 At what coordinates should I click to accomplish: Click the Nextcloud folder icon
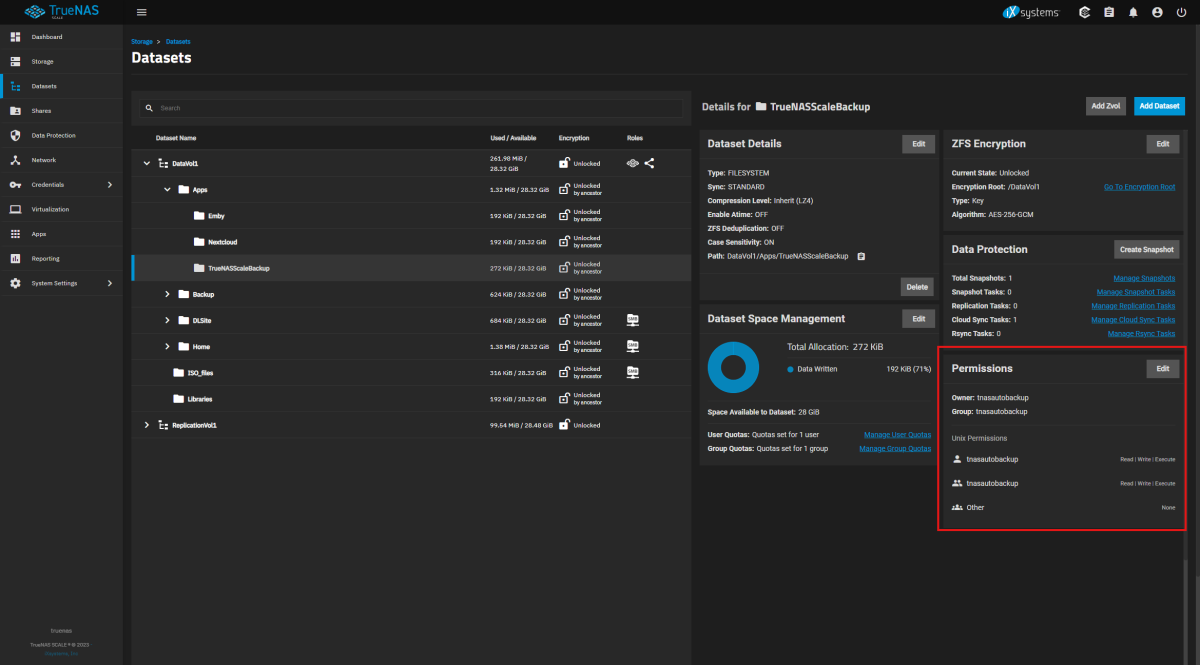coord(199,242)
